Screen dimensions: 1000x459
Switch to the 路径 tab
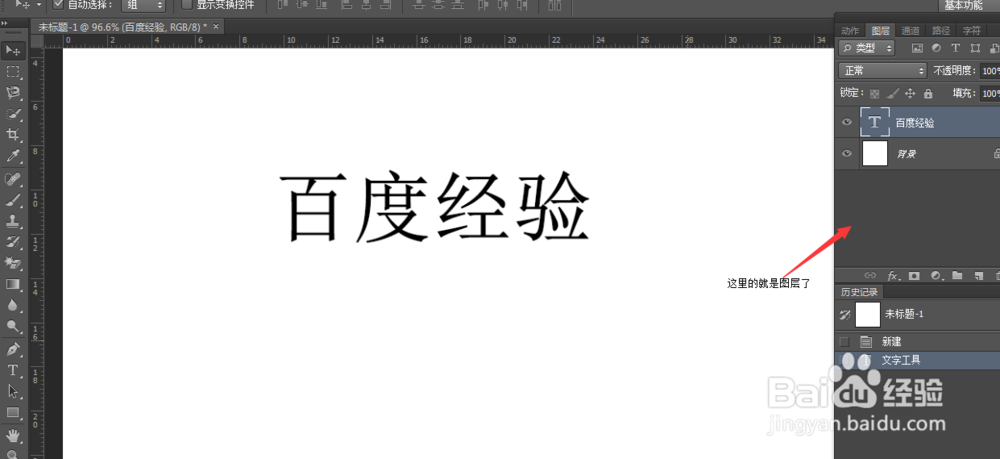tap(941, 31)
